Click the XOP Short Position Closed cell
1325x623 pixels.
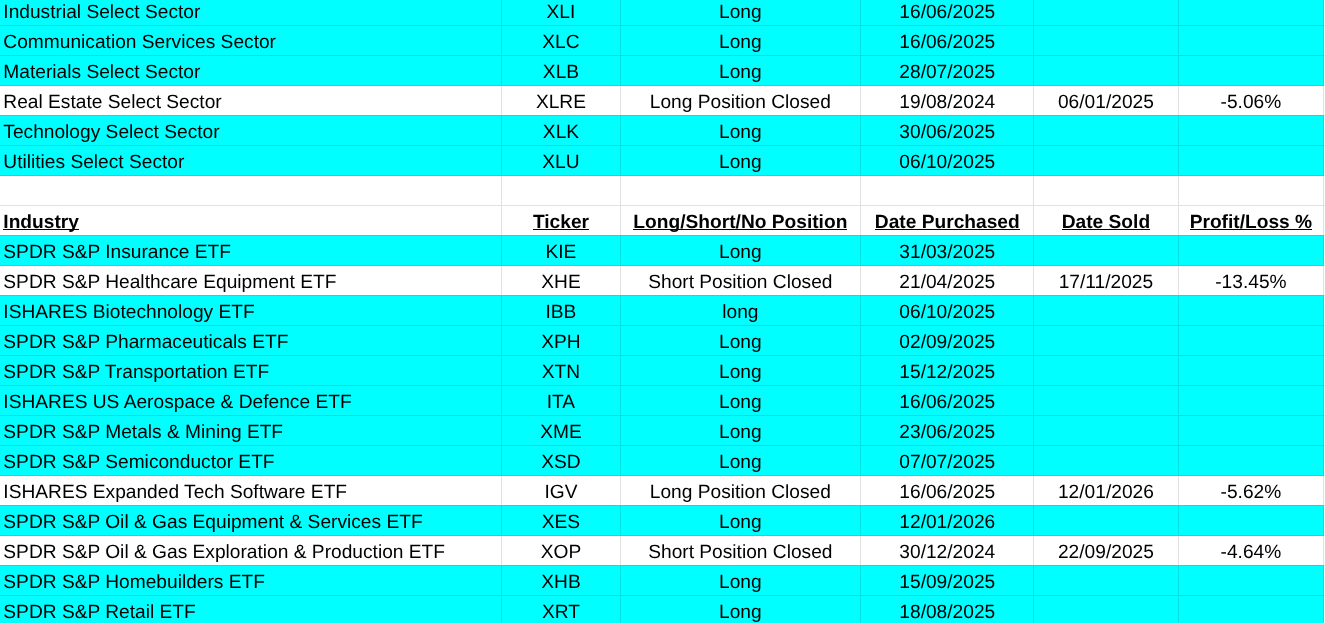click(740, 552)
